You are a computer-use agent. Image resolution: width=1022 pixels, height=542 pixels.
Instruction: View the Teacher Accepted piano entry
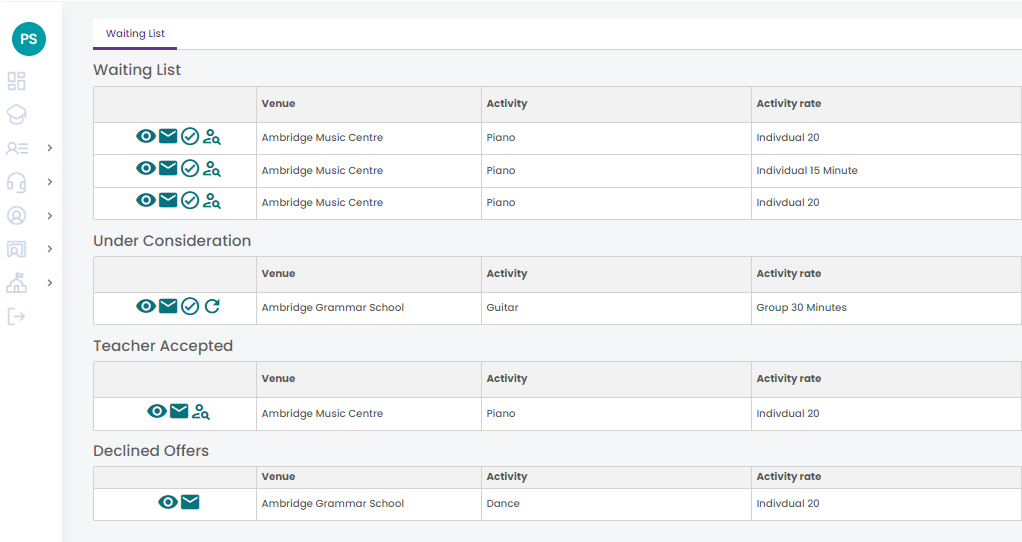click(157, 411)
